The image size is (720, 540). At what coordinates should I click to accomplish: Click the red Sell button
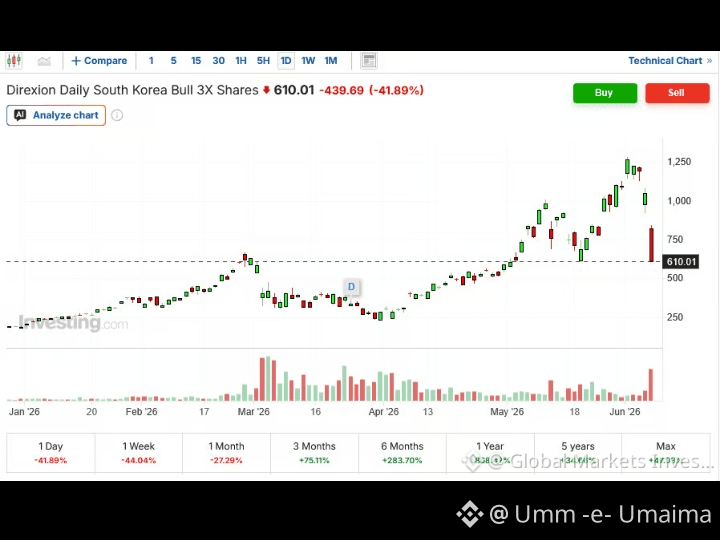click(x=677, y=93)
